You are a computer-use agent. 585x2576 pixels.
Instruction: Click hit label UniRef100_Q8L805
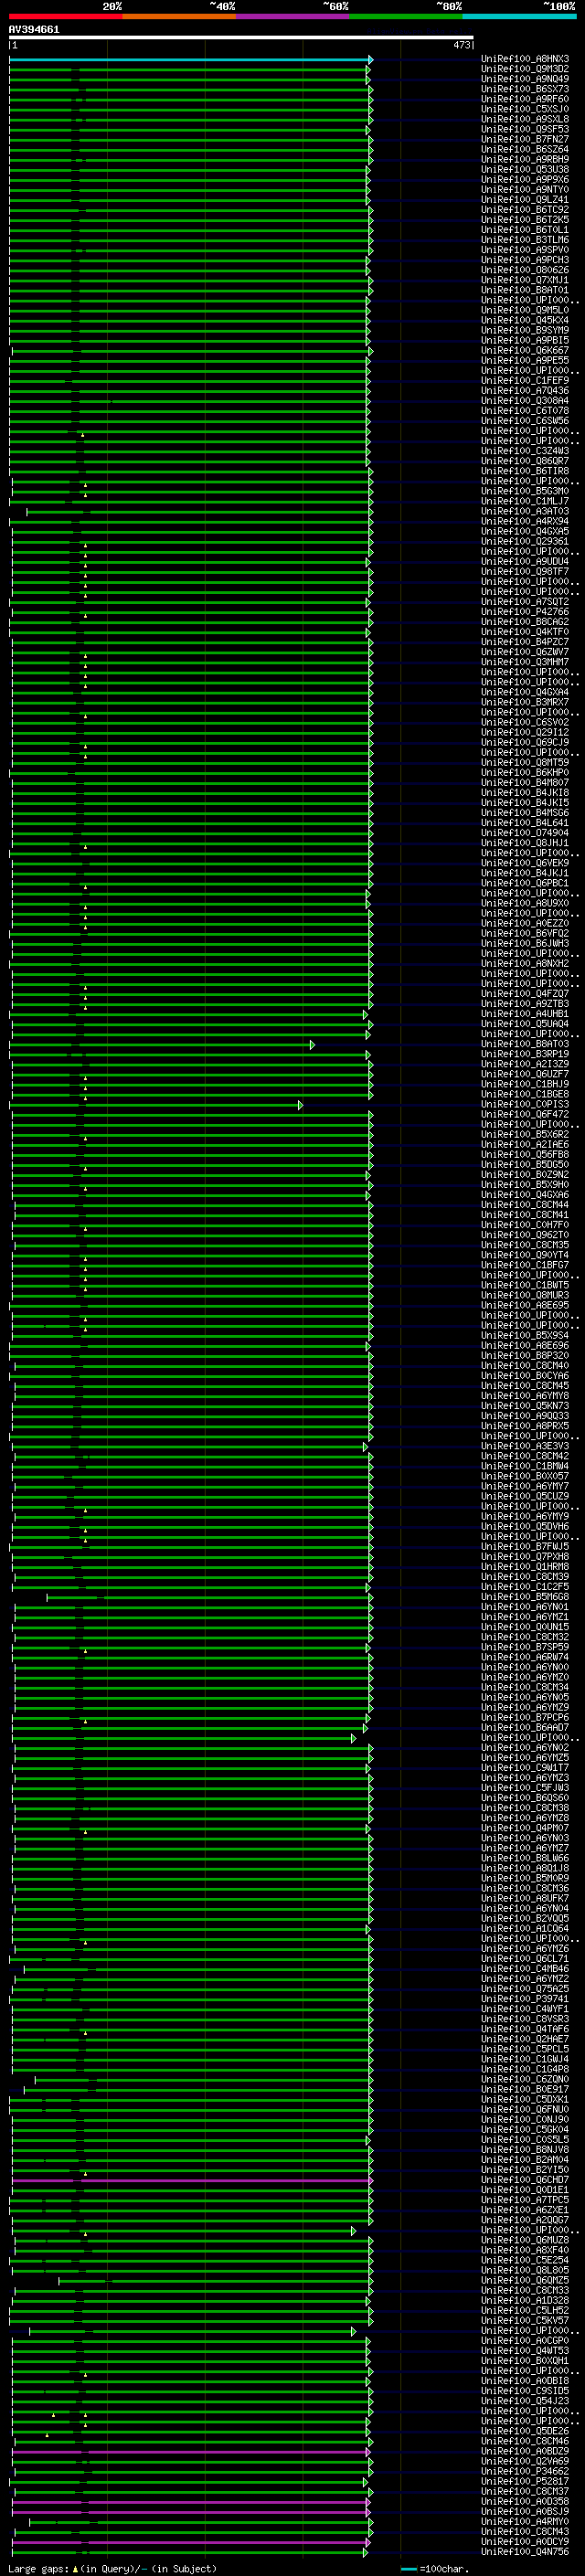tap(525, 2270)
